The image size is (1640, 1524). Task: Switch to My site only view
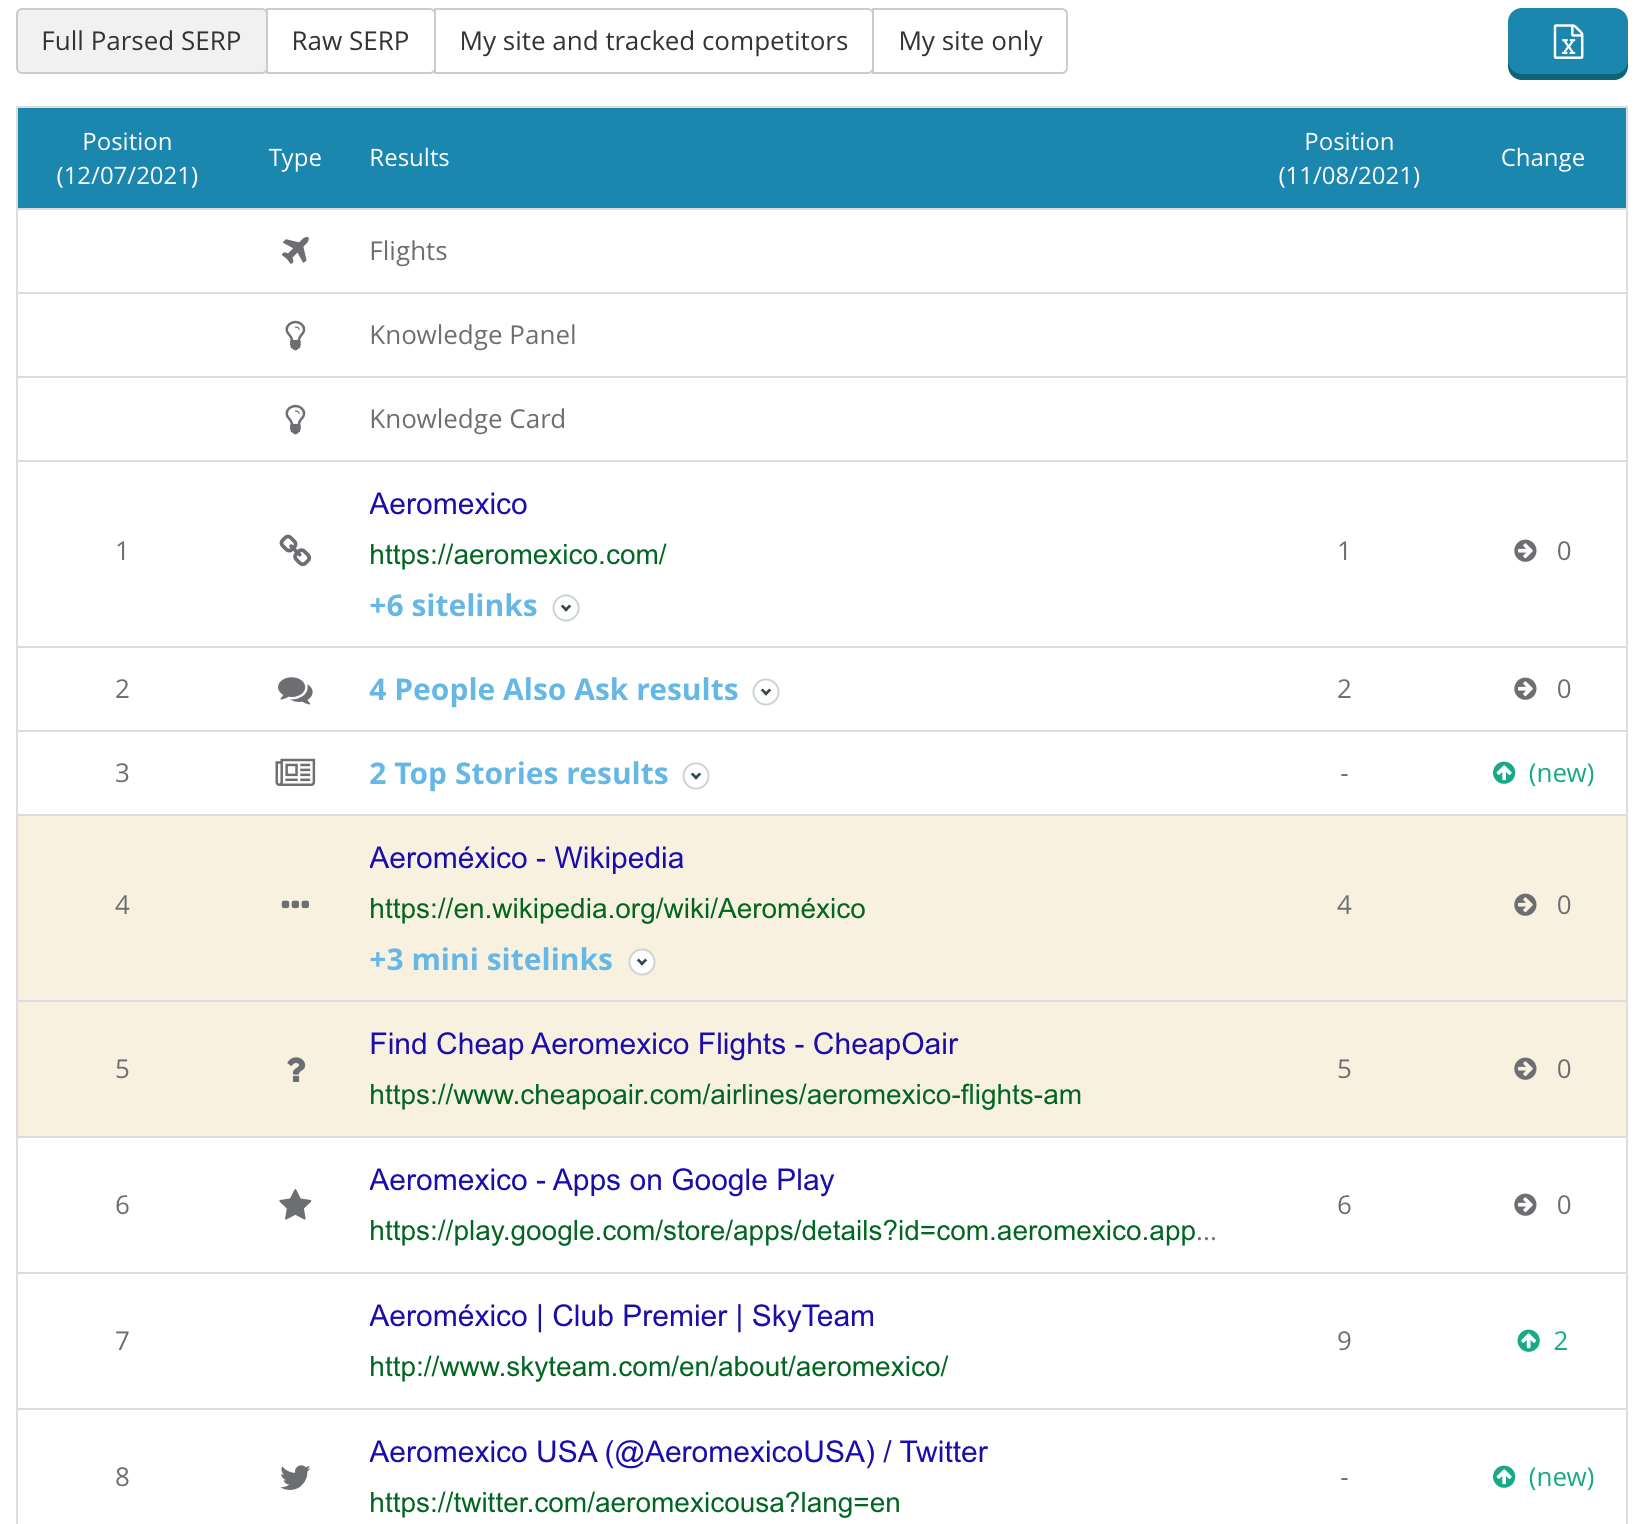[x=970, y=41]
